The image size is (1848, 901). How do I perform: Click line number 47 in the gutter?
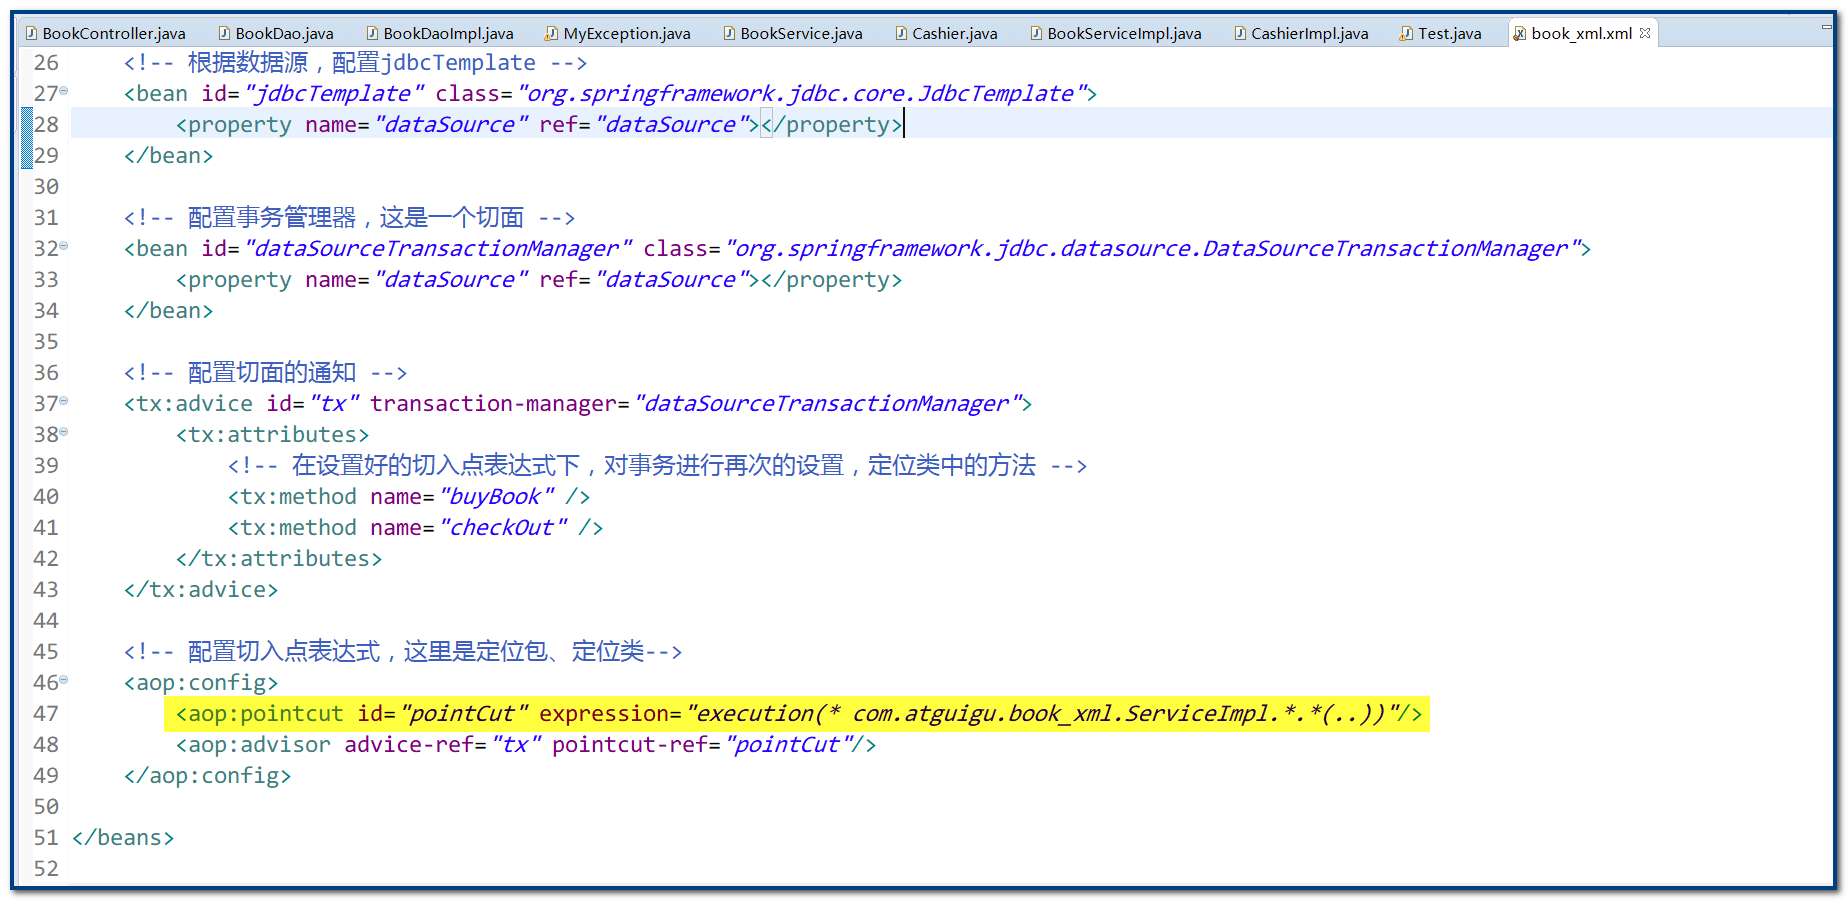pyautogui.click(x=46, y=714)
